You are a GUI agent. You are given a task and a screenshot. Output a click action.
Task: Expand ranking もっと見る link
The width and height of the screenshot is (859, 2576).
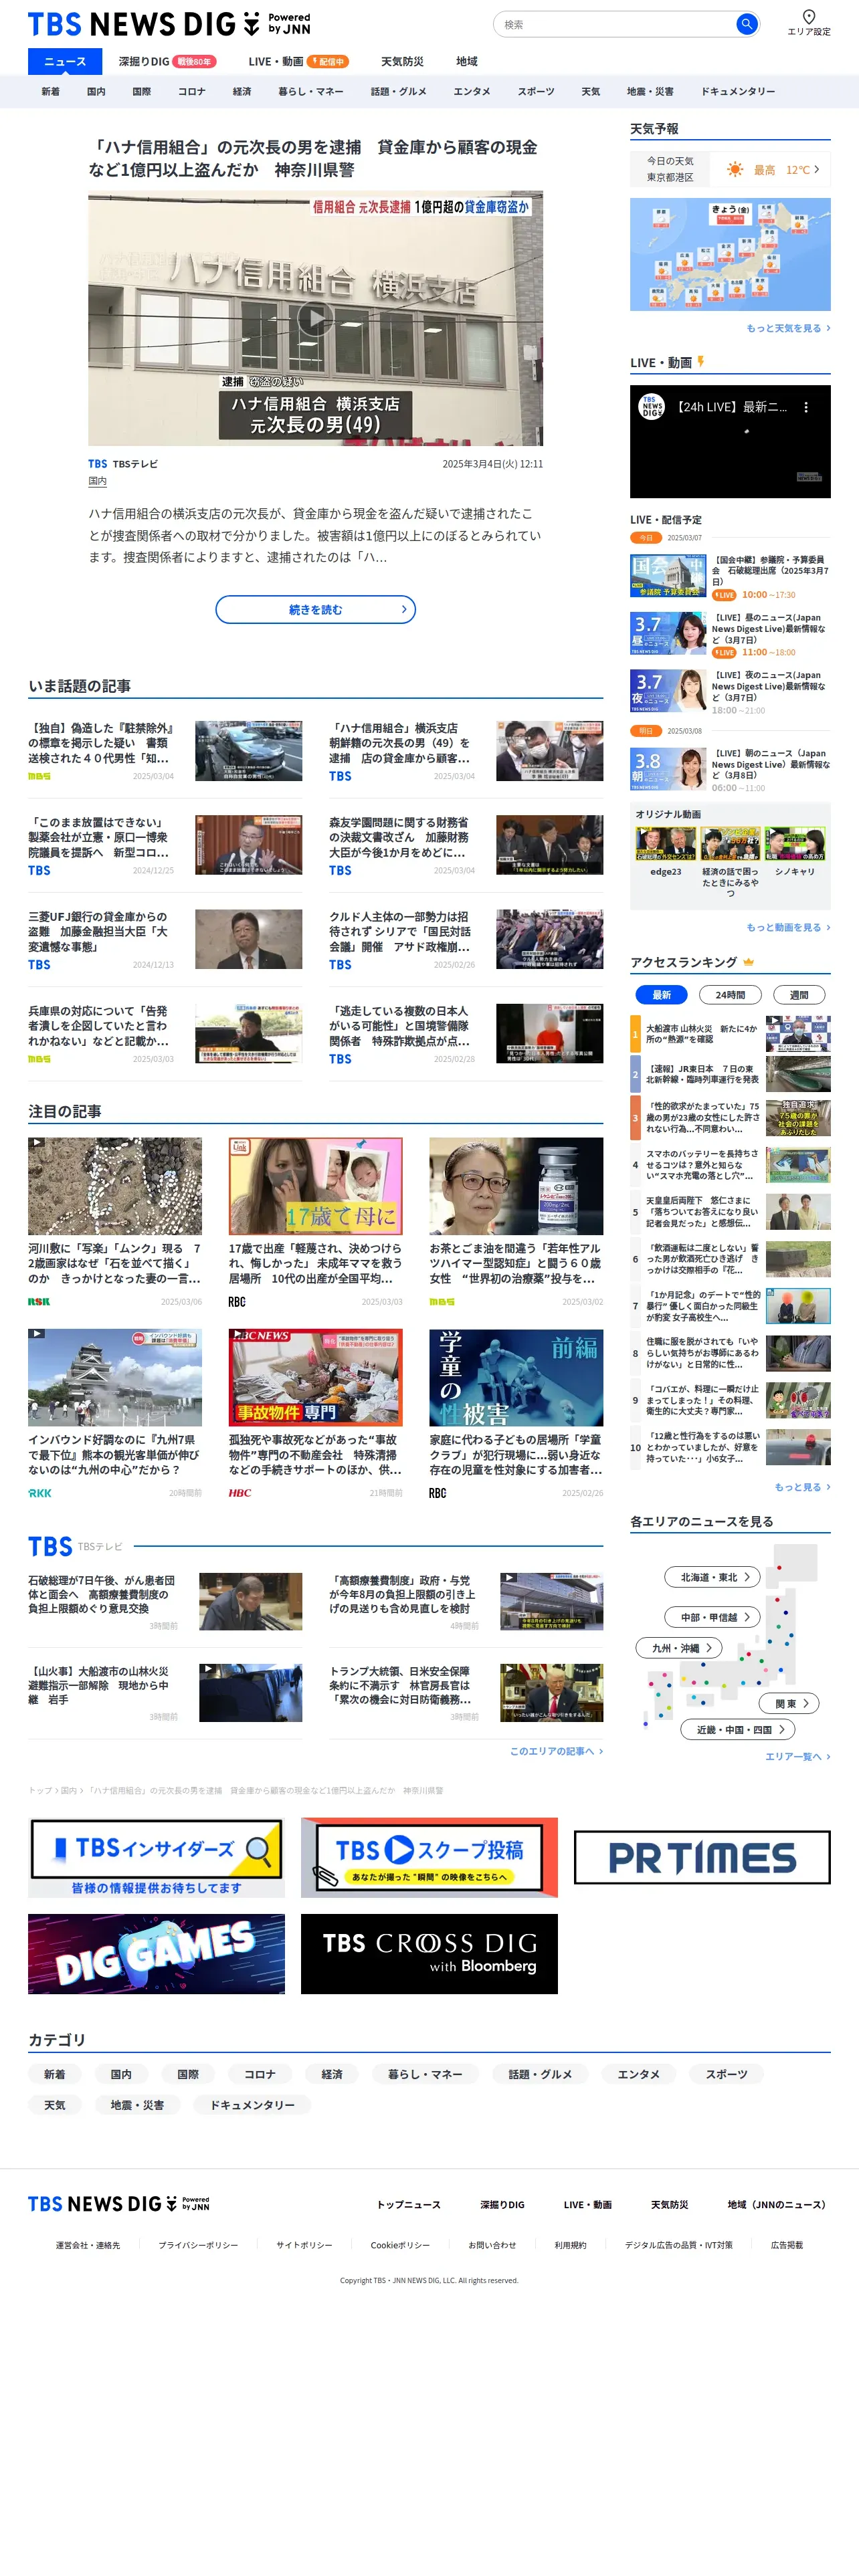[802, 1487]
